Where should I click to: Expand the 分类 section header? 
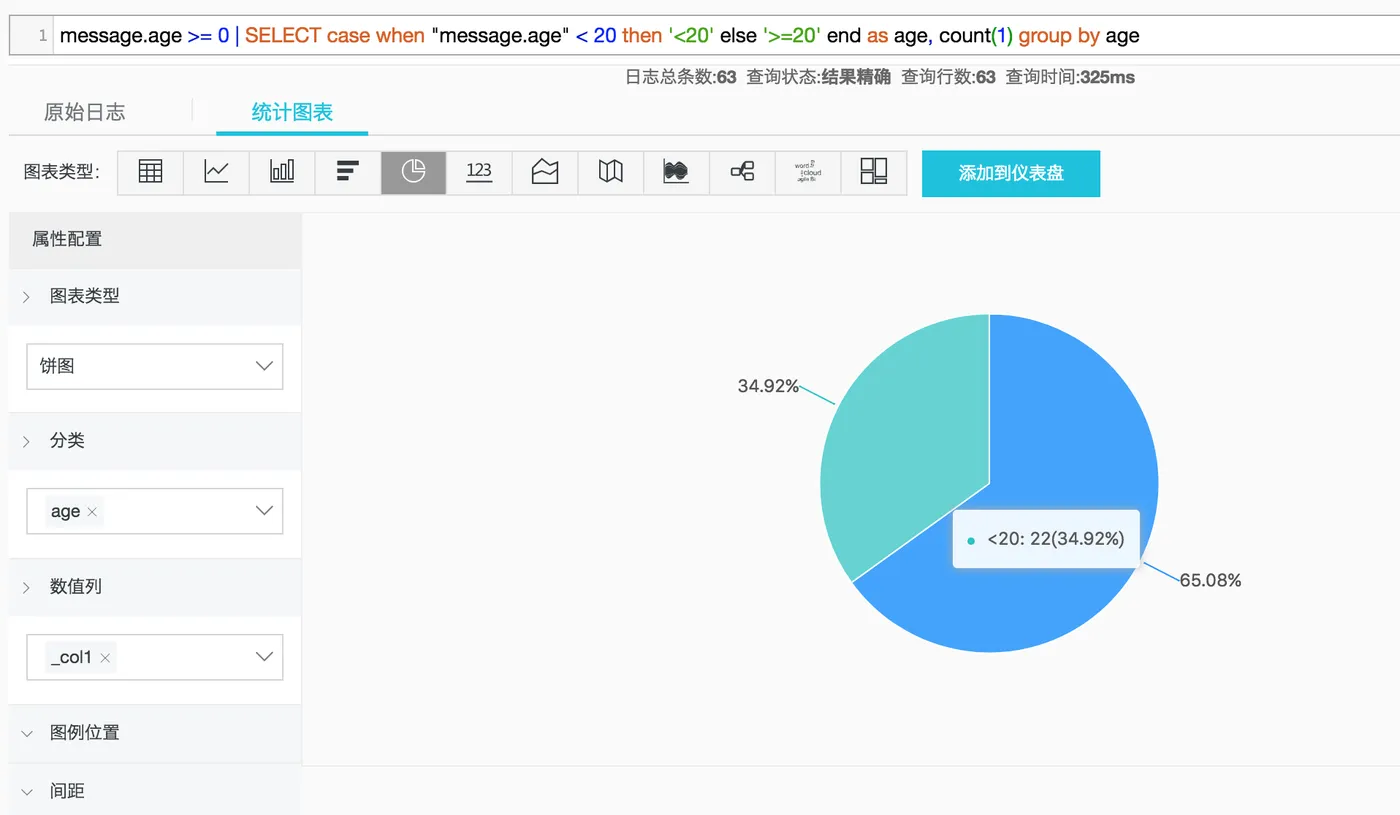coord(154,441)
